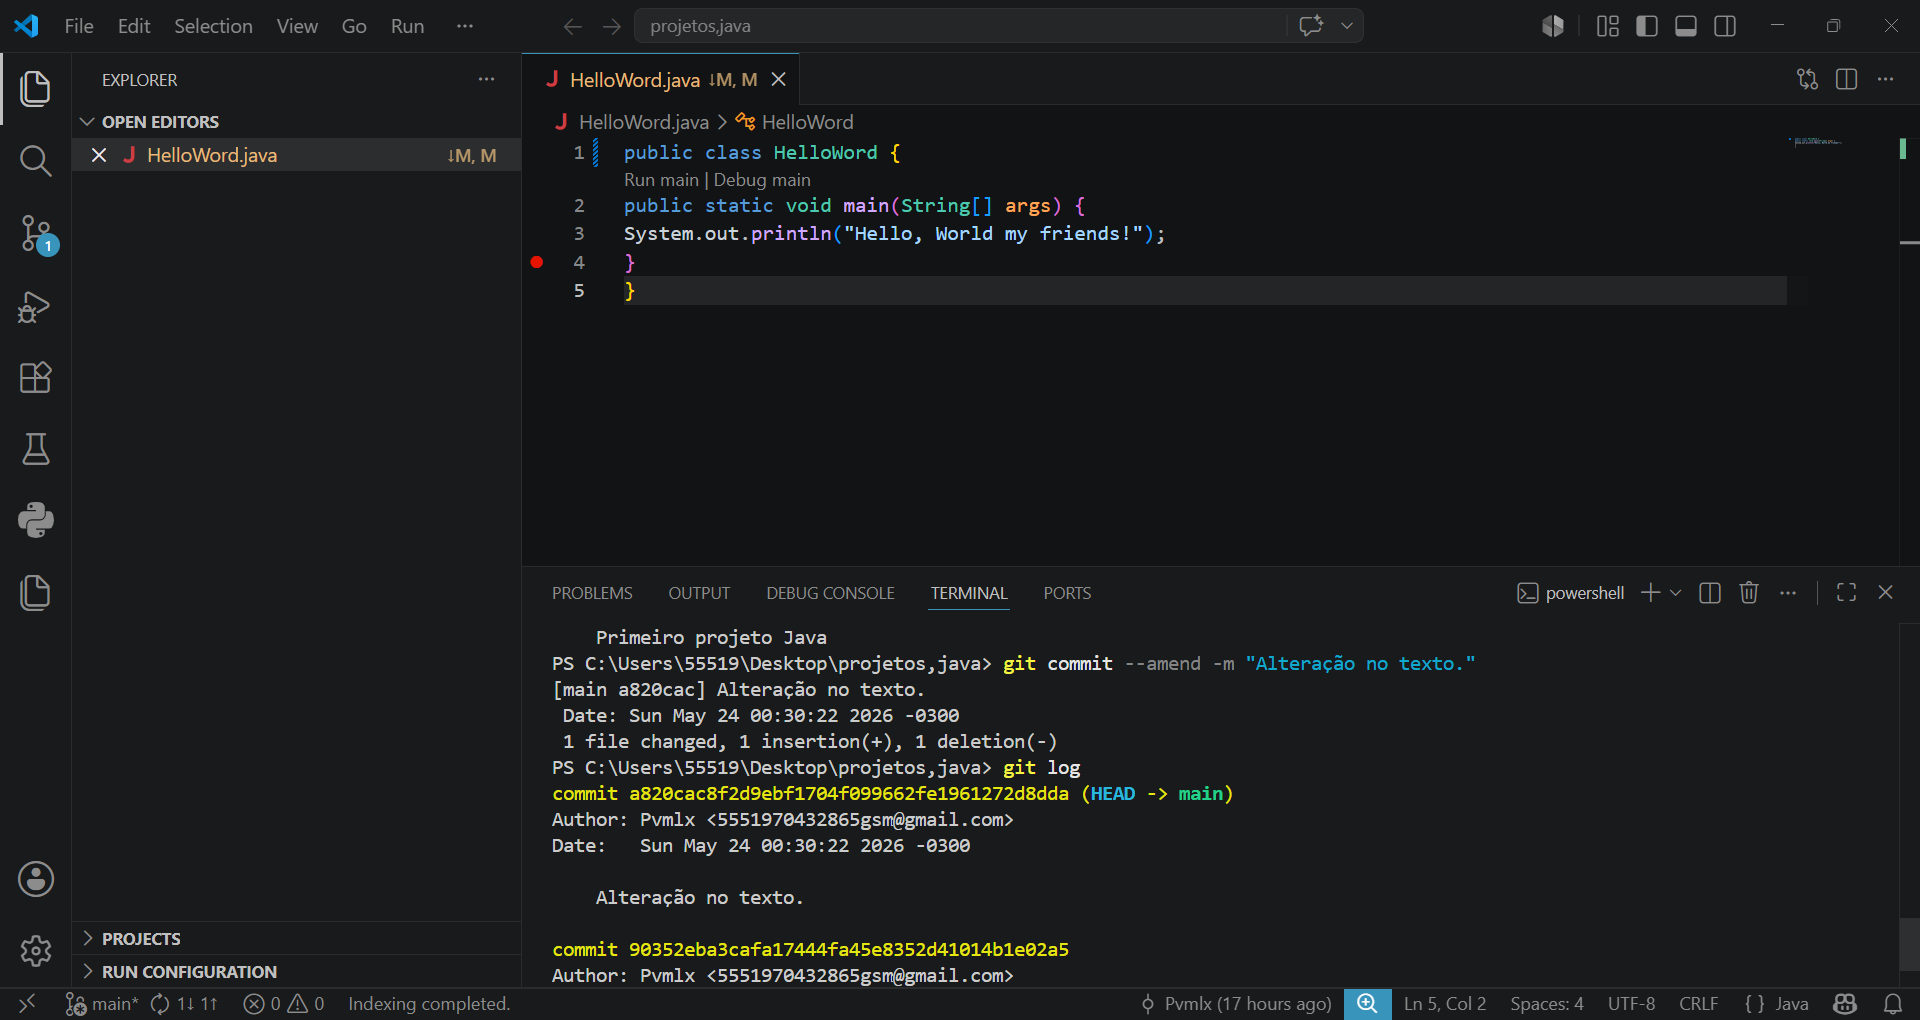
Task: Open the chat dropdown arrow in title bar
Action: [1347, 26]
